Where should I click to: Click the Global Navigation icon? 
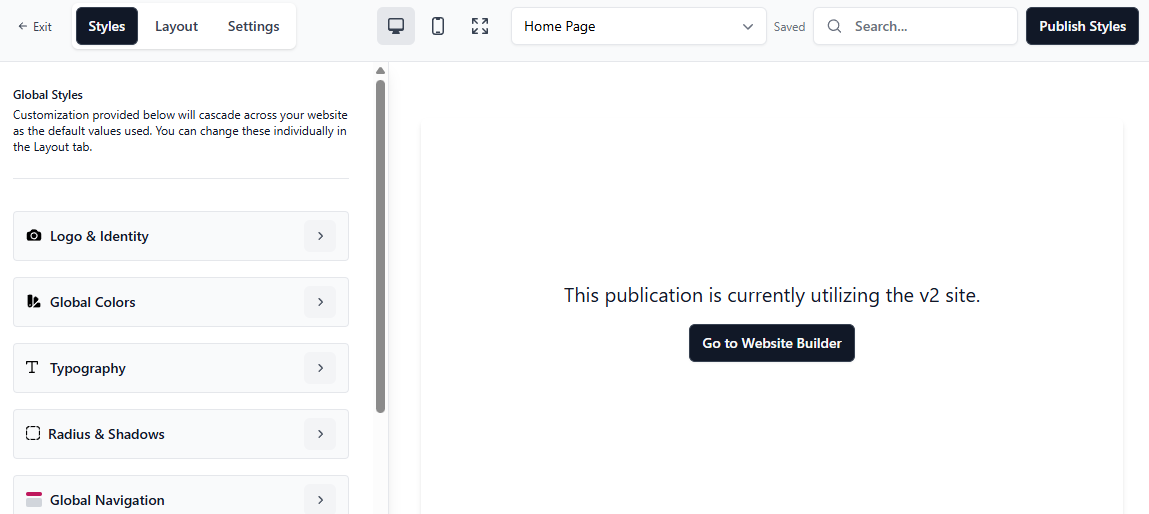pyautogui.click(x=34, y=500)
